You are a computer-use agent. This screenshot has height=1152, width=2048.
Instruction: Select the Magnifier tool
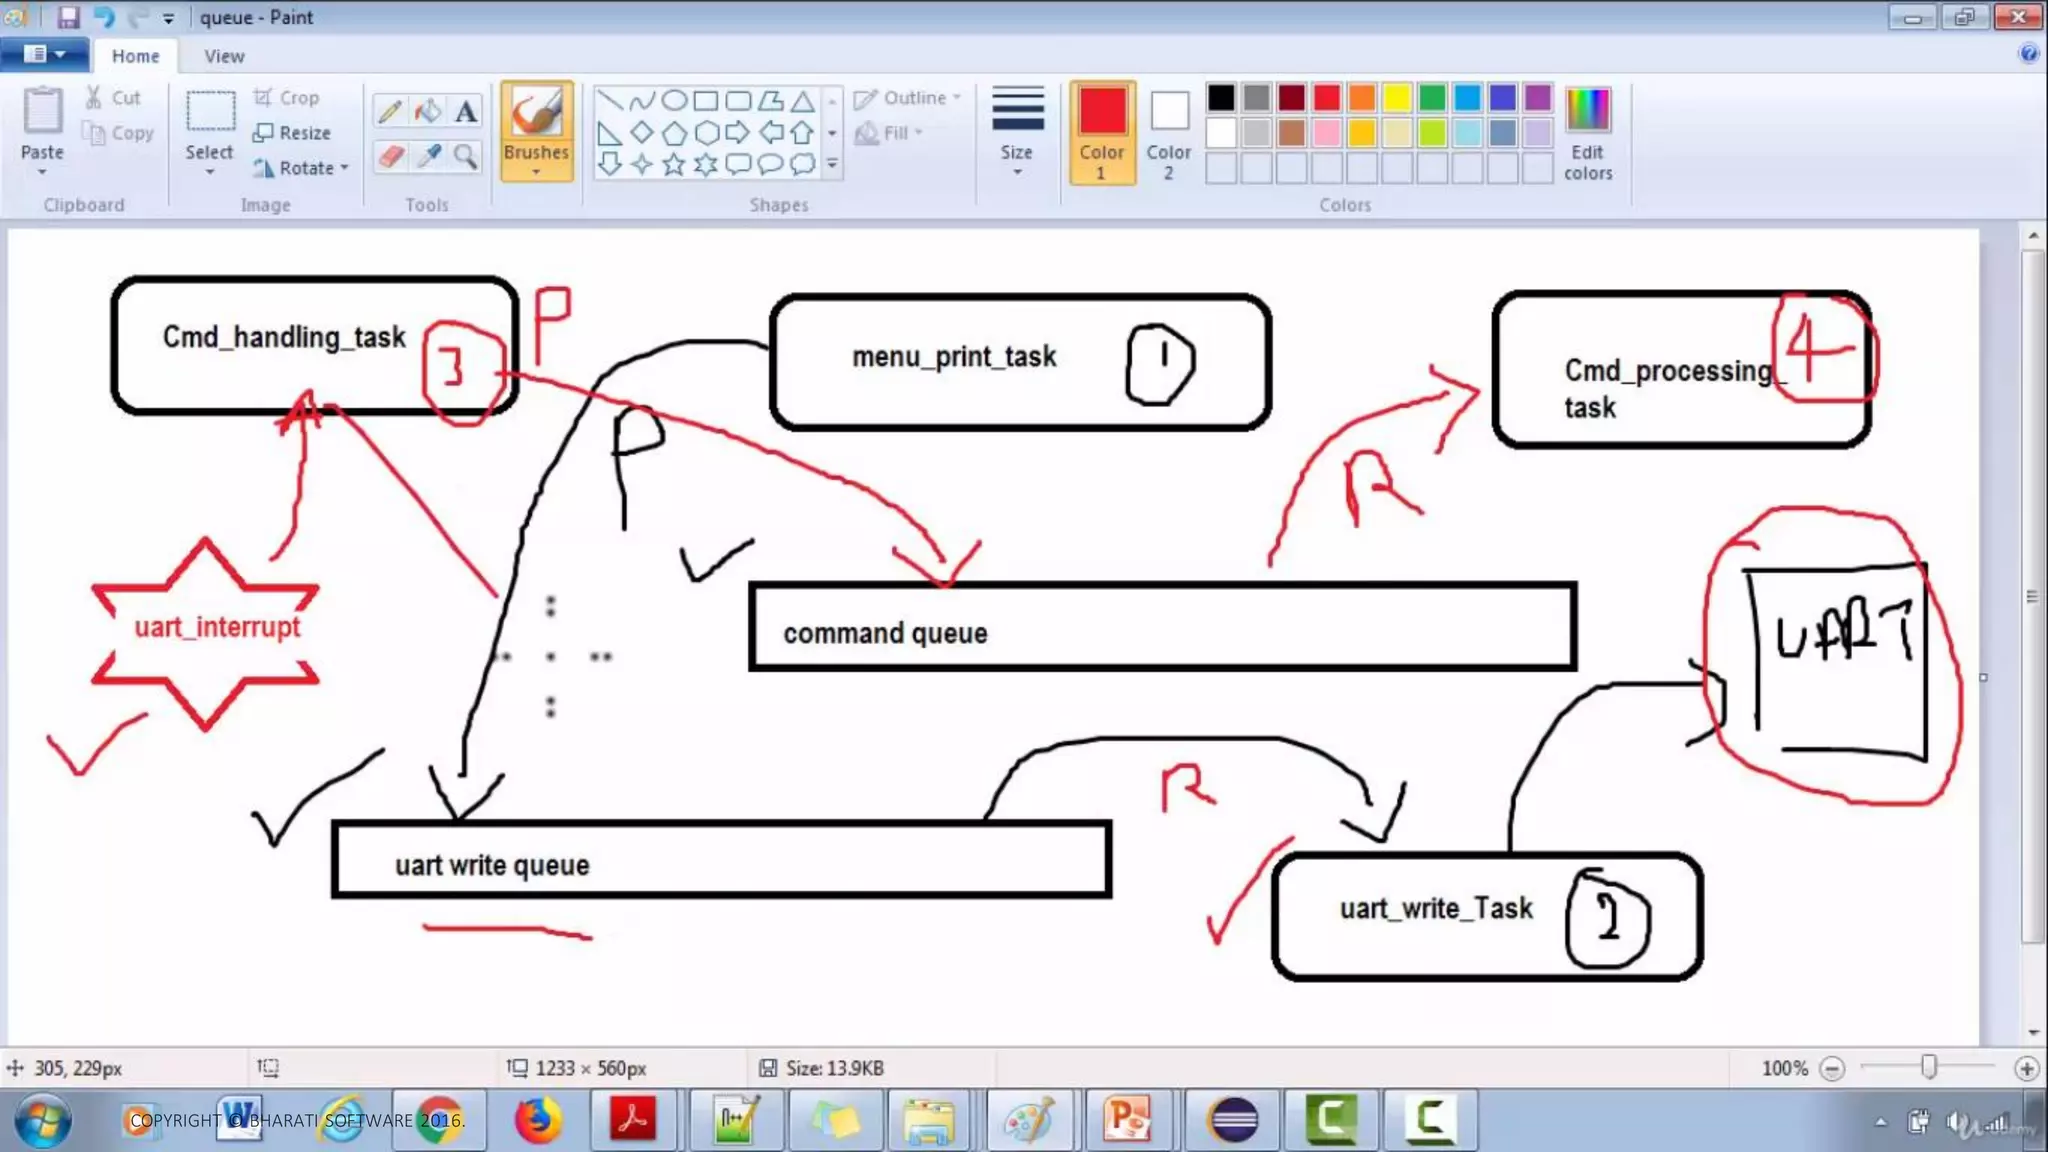point(466,156)
